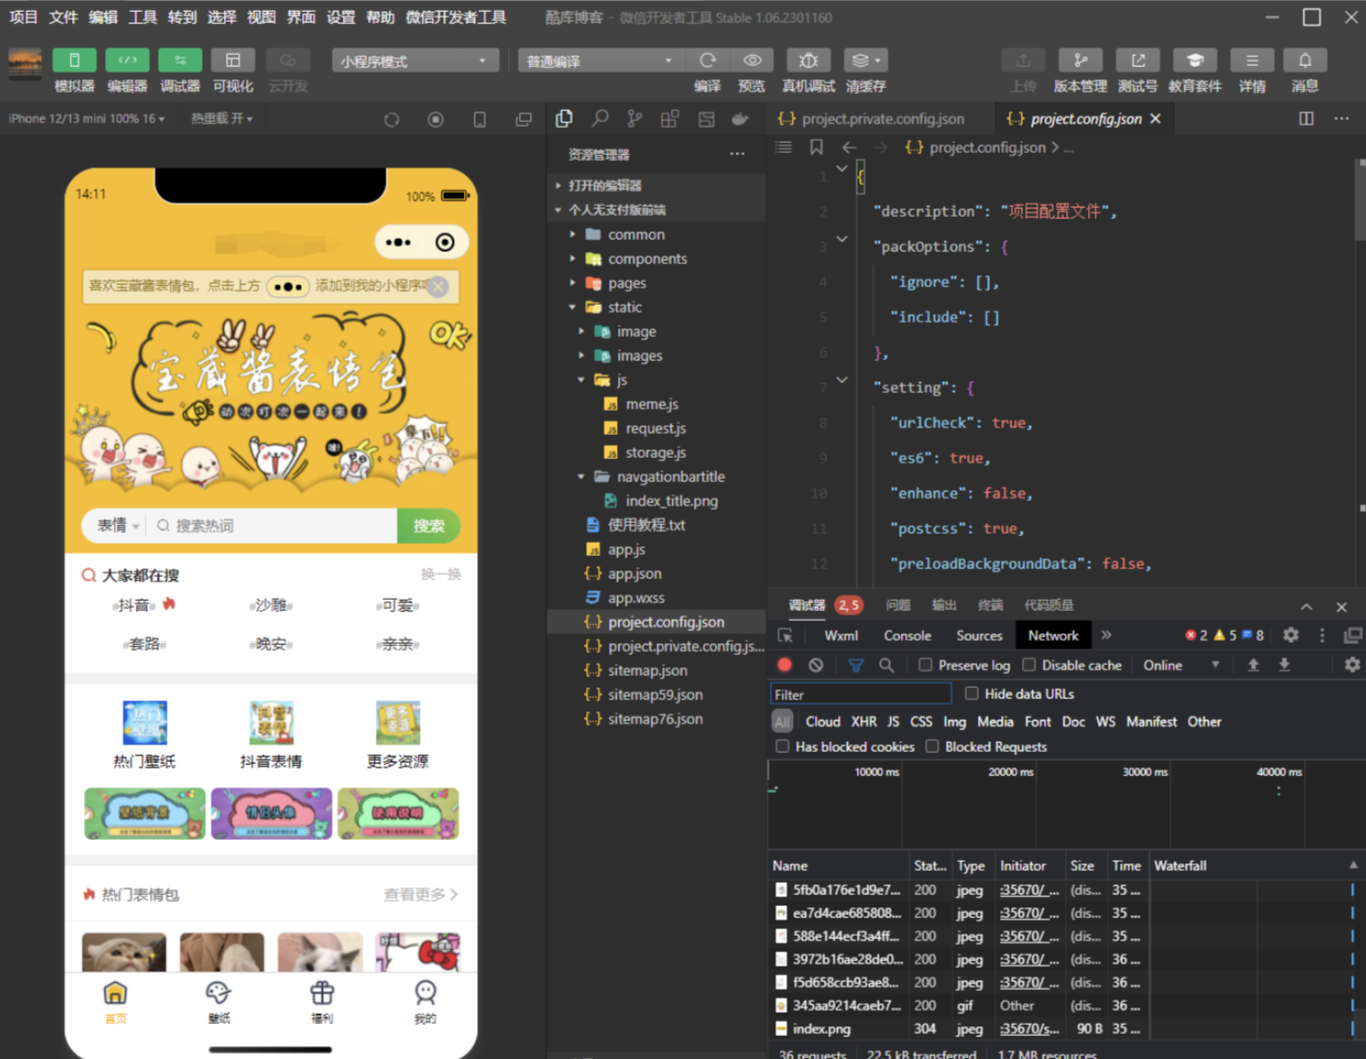Open the Messages (消息) bell icon

tap(1305, 61)
